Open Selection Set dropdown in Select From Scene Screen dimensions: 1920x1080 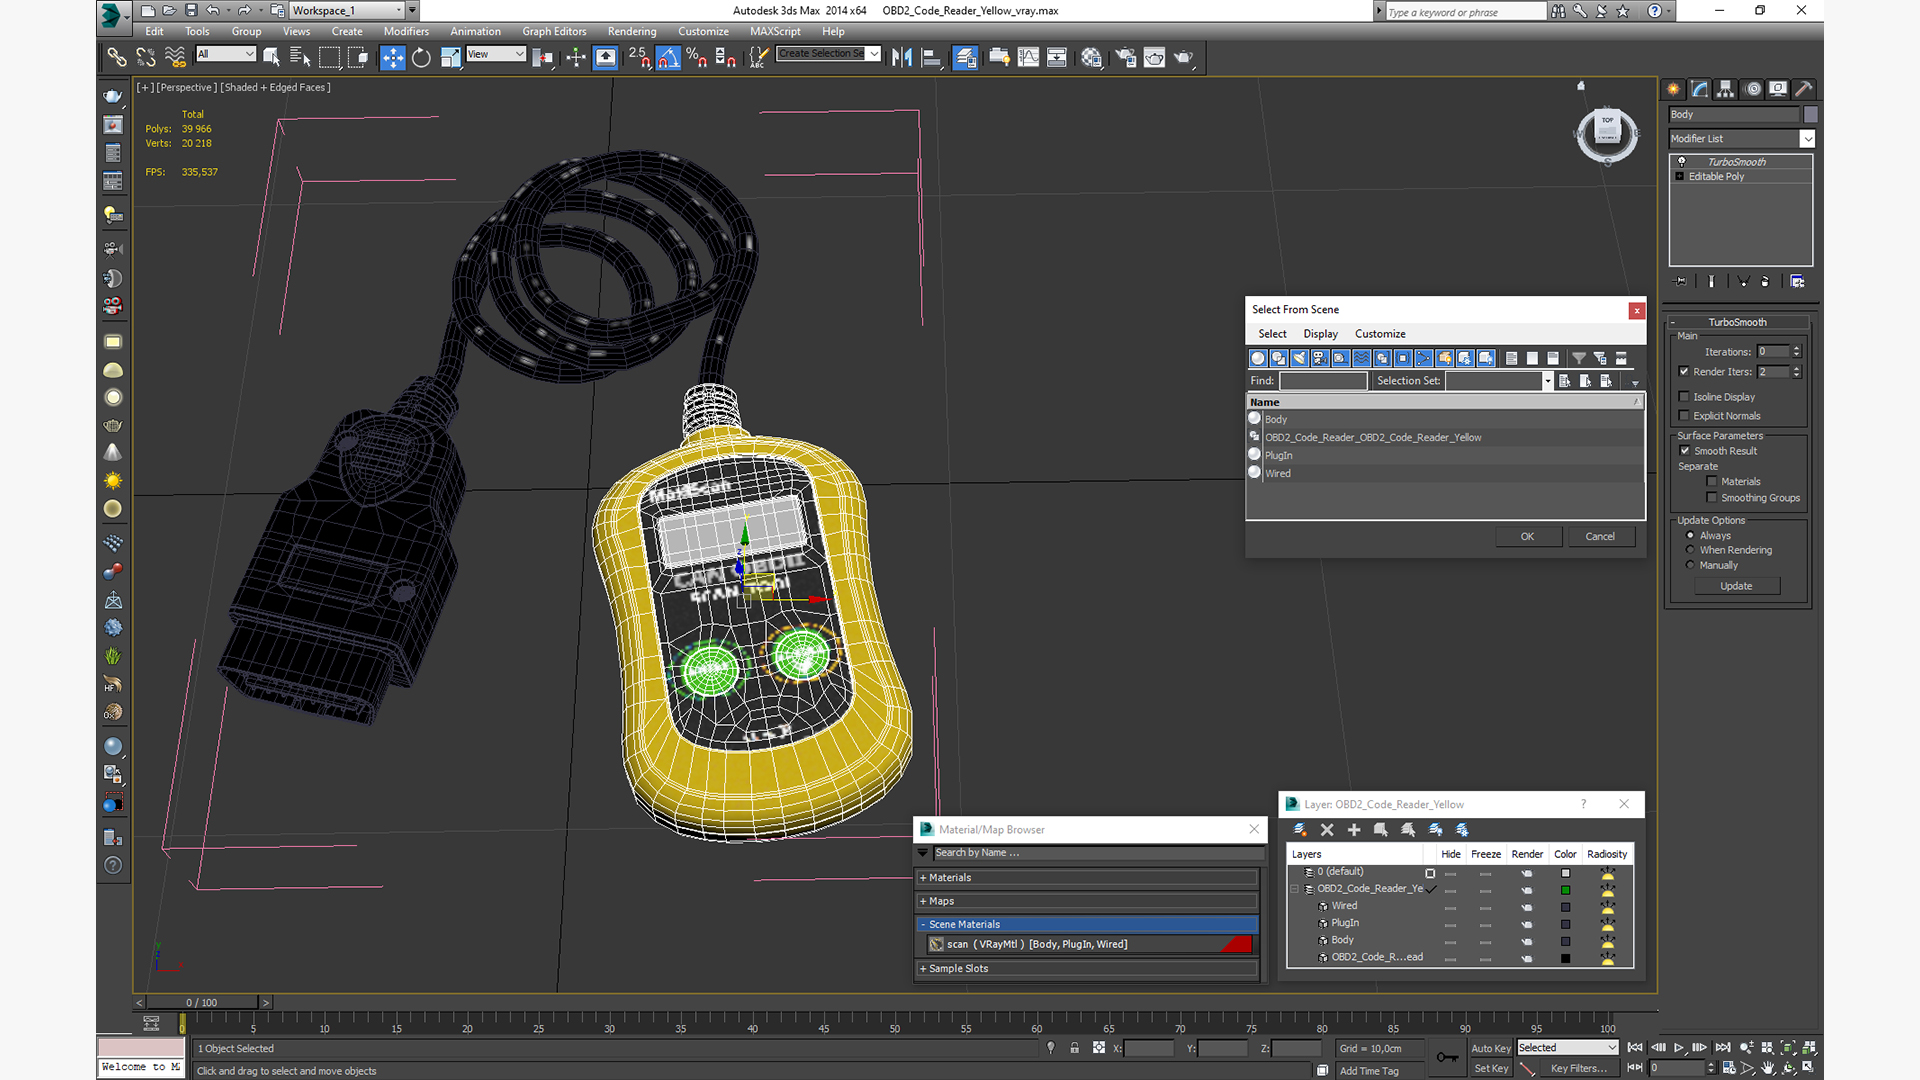[1499, 381]
